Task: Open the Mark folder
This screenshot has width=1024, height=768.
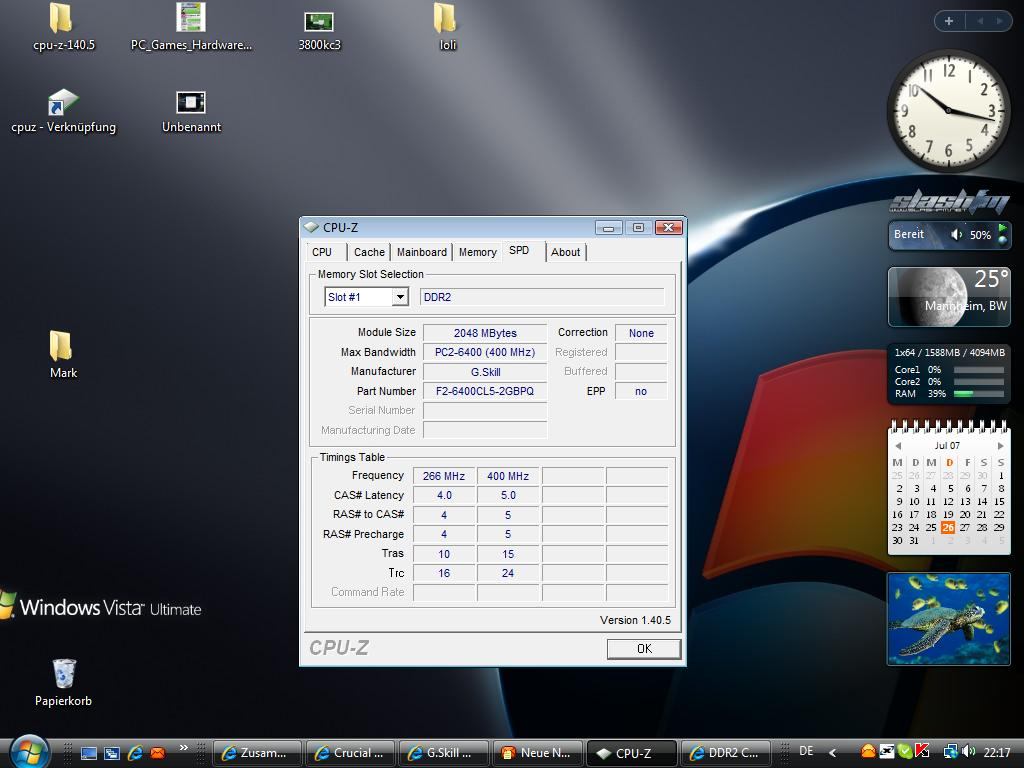Action: tap(63, 355)
